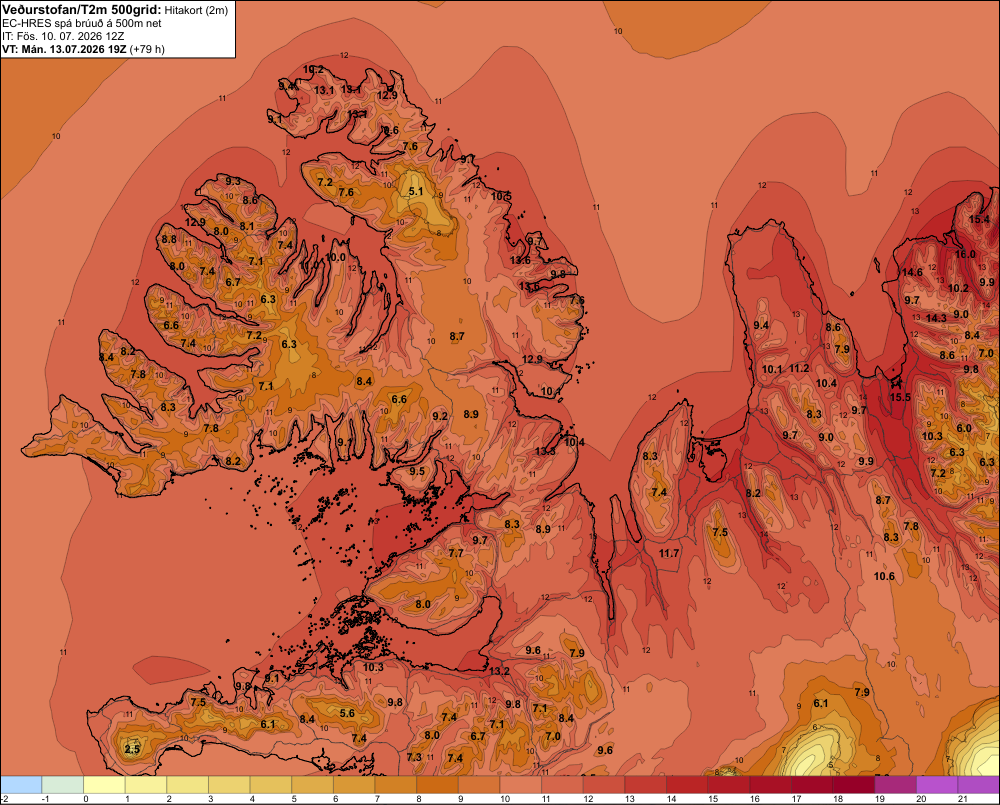Click the 9.3 temperature value on the map

click(233, 181)
